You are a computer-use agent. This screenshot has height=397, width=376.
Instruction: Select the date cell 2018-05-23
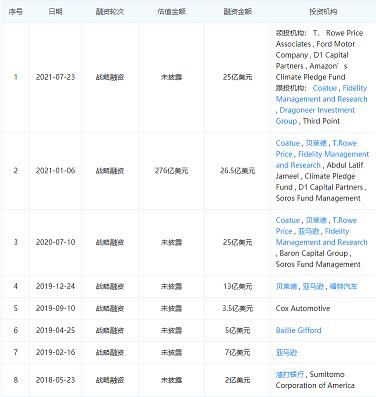click(x=55, y=380)
